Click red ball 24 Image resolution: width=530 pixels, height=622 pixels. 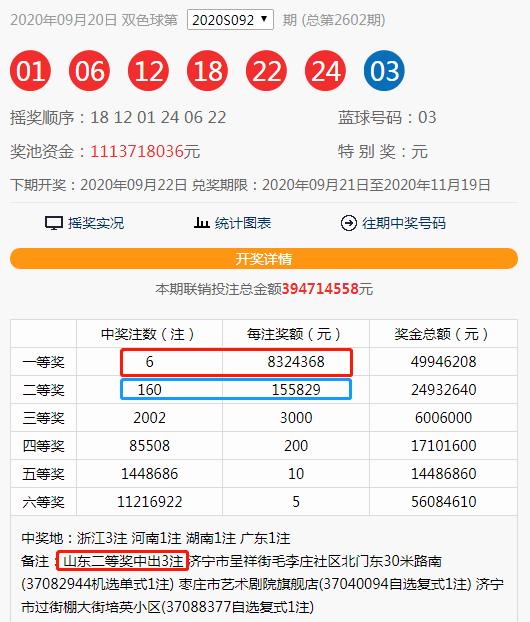point(325,71)
